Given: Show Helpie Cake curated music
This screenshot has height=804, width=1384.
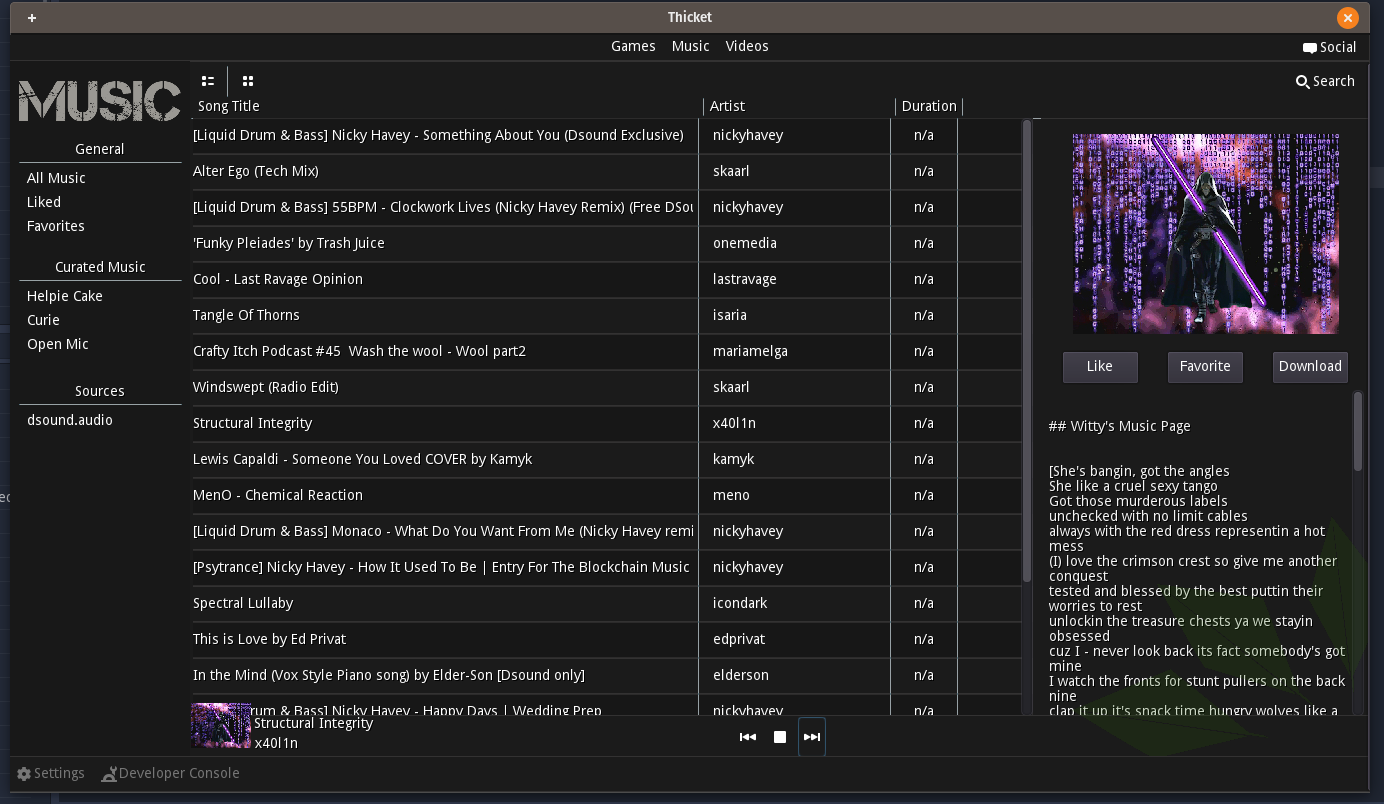Looking at the screenshot, I should (x=65, y=296).
